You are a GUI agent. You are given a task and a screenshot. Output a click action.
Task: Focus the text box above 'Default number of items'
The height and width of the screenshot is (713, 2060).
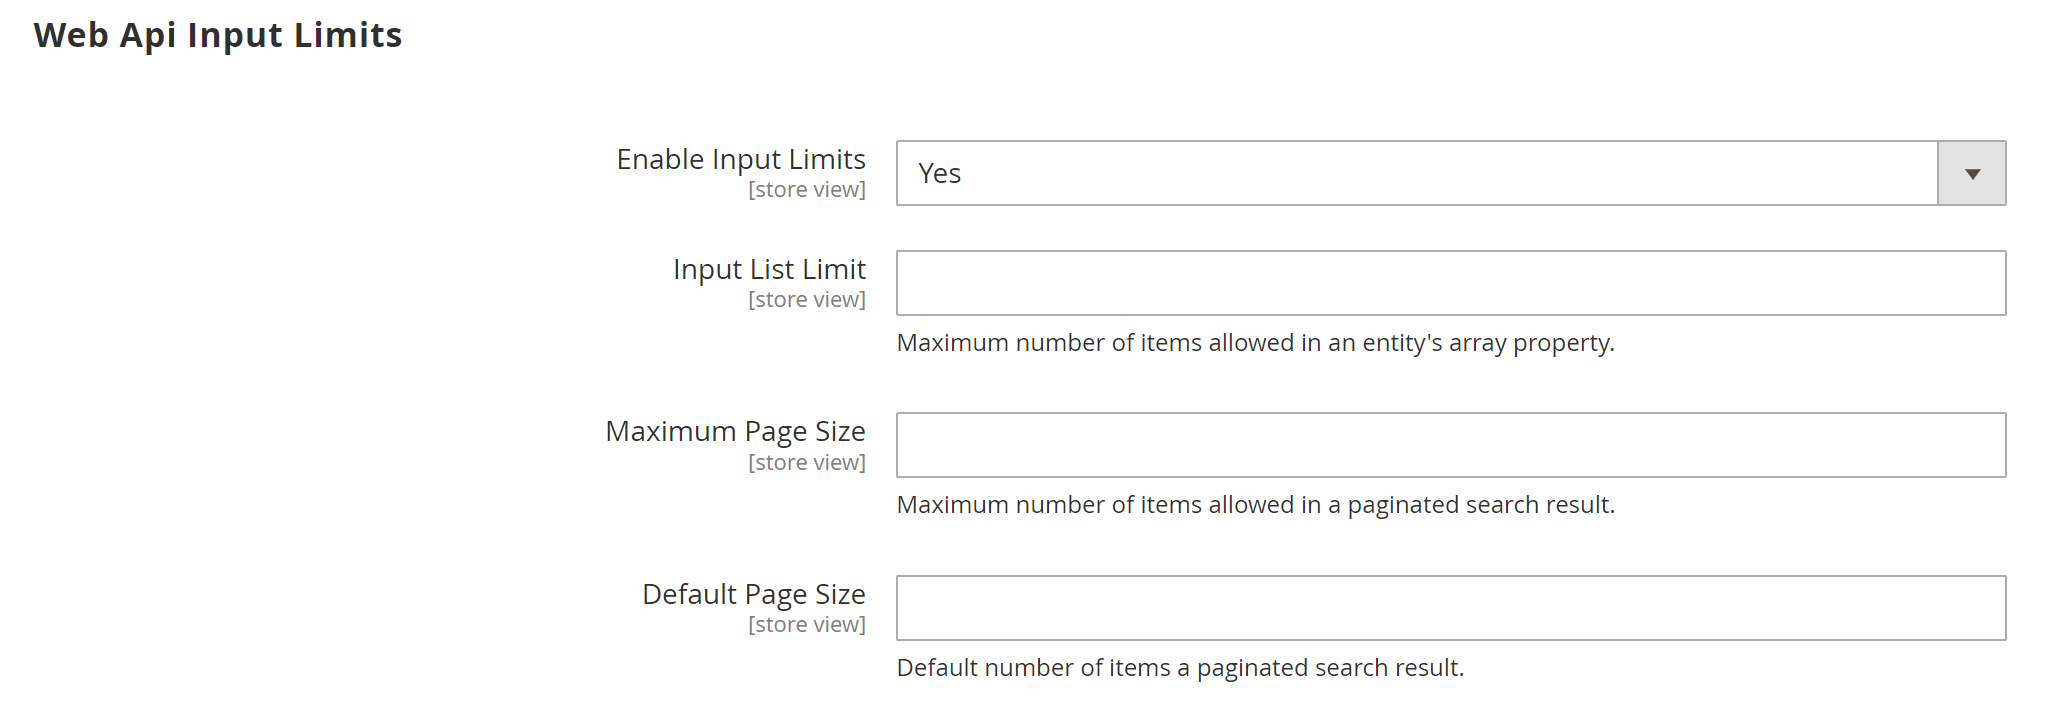[1450, 608]
